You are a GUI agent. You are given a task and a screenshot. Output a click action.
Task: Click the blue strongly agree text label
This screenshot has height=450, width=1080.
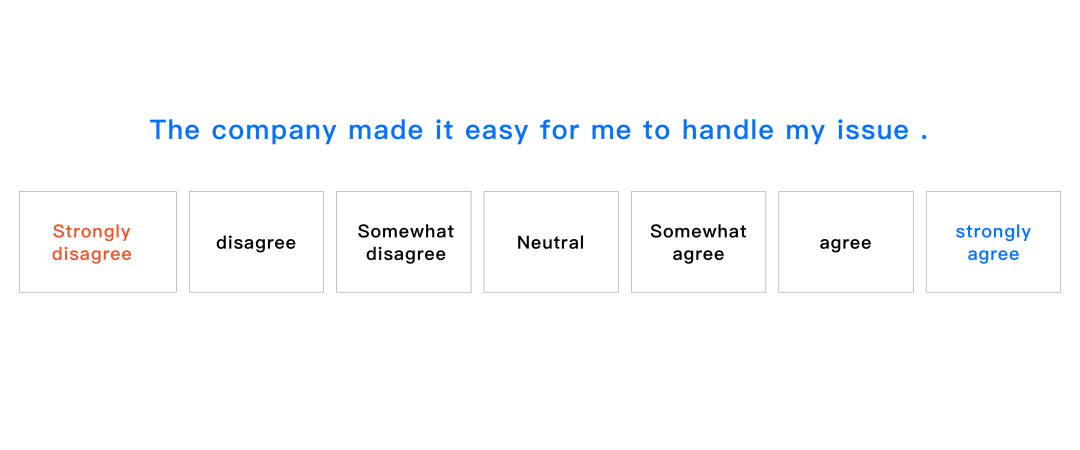pos(993,243)
